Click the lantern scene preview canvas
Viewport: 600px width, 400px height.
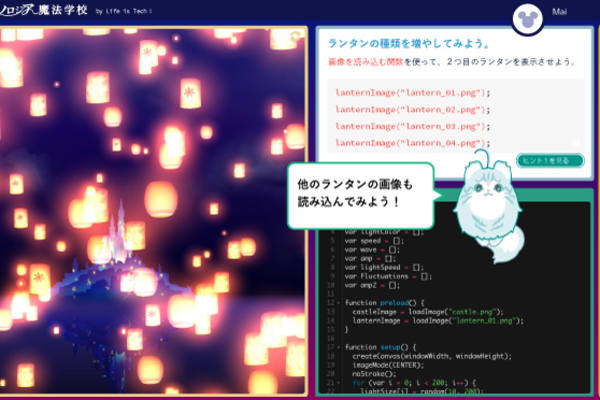click(153, 211)
